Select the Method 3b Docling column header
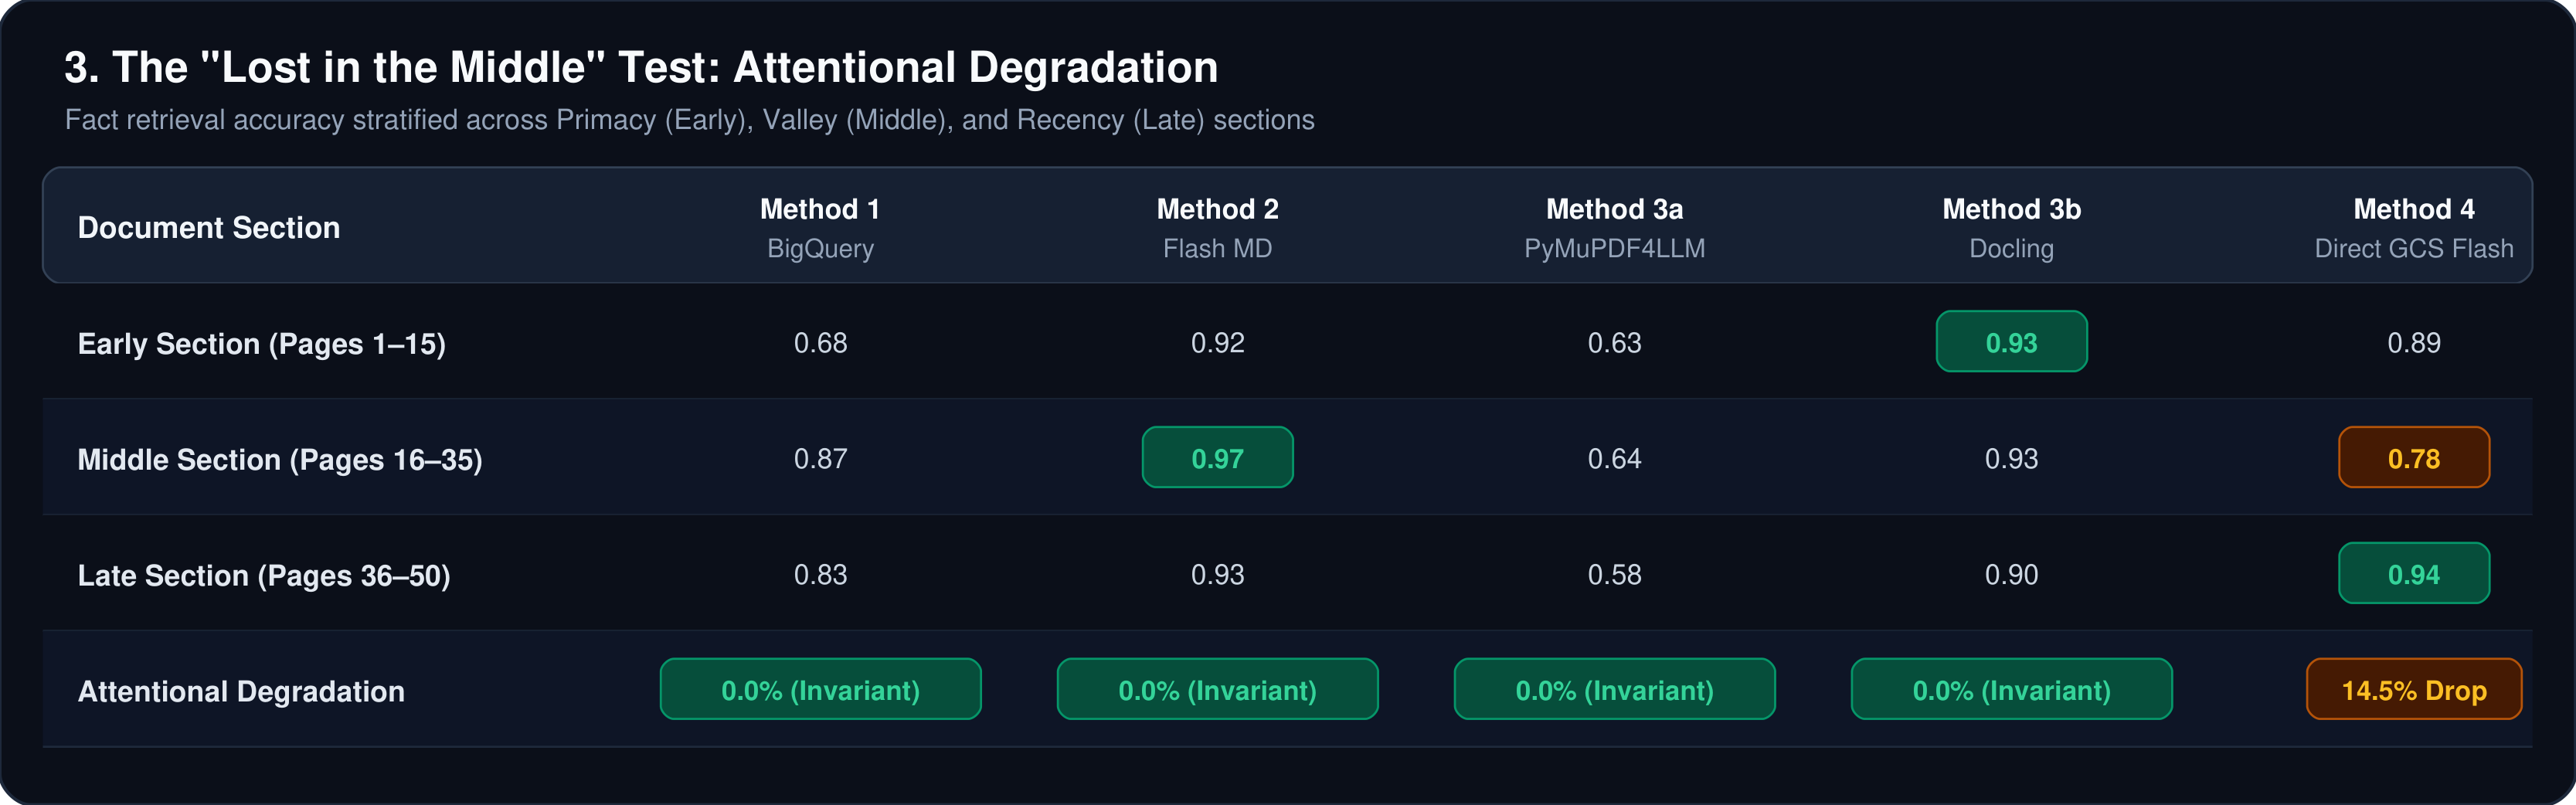The height and width of the screenshot is (805, 2576). pos(2011,228)
